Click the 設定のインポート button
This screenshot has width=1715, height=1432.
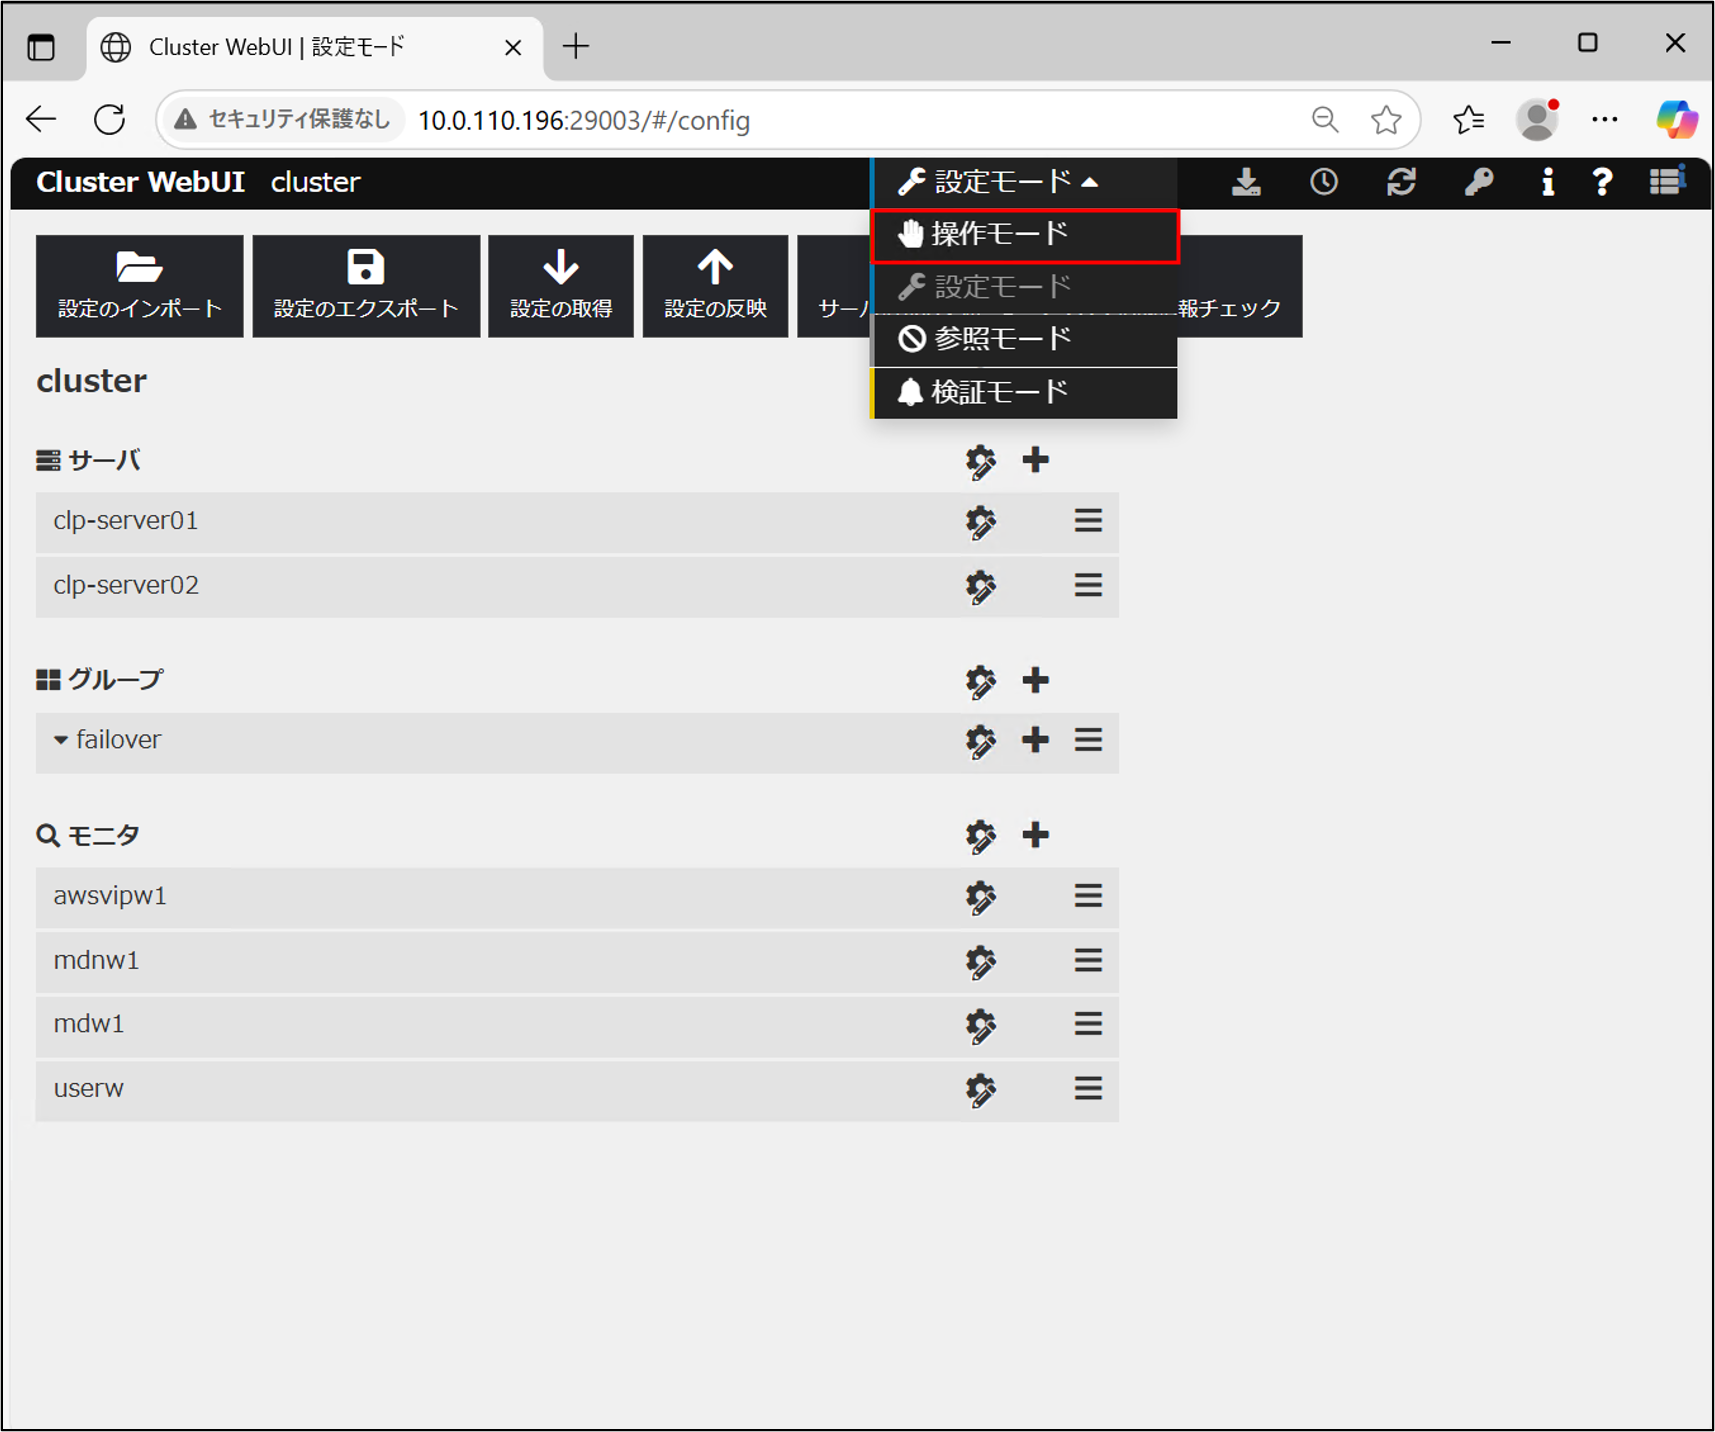point(140,286)
